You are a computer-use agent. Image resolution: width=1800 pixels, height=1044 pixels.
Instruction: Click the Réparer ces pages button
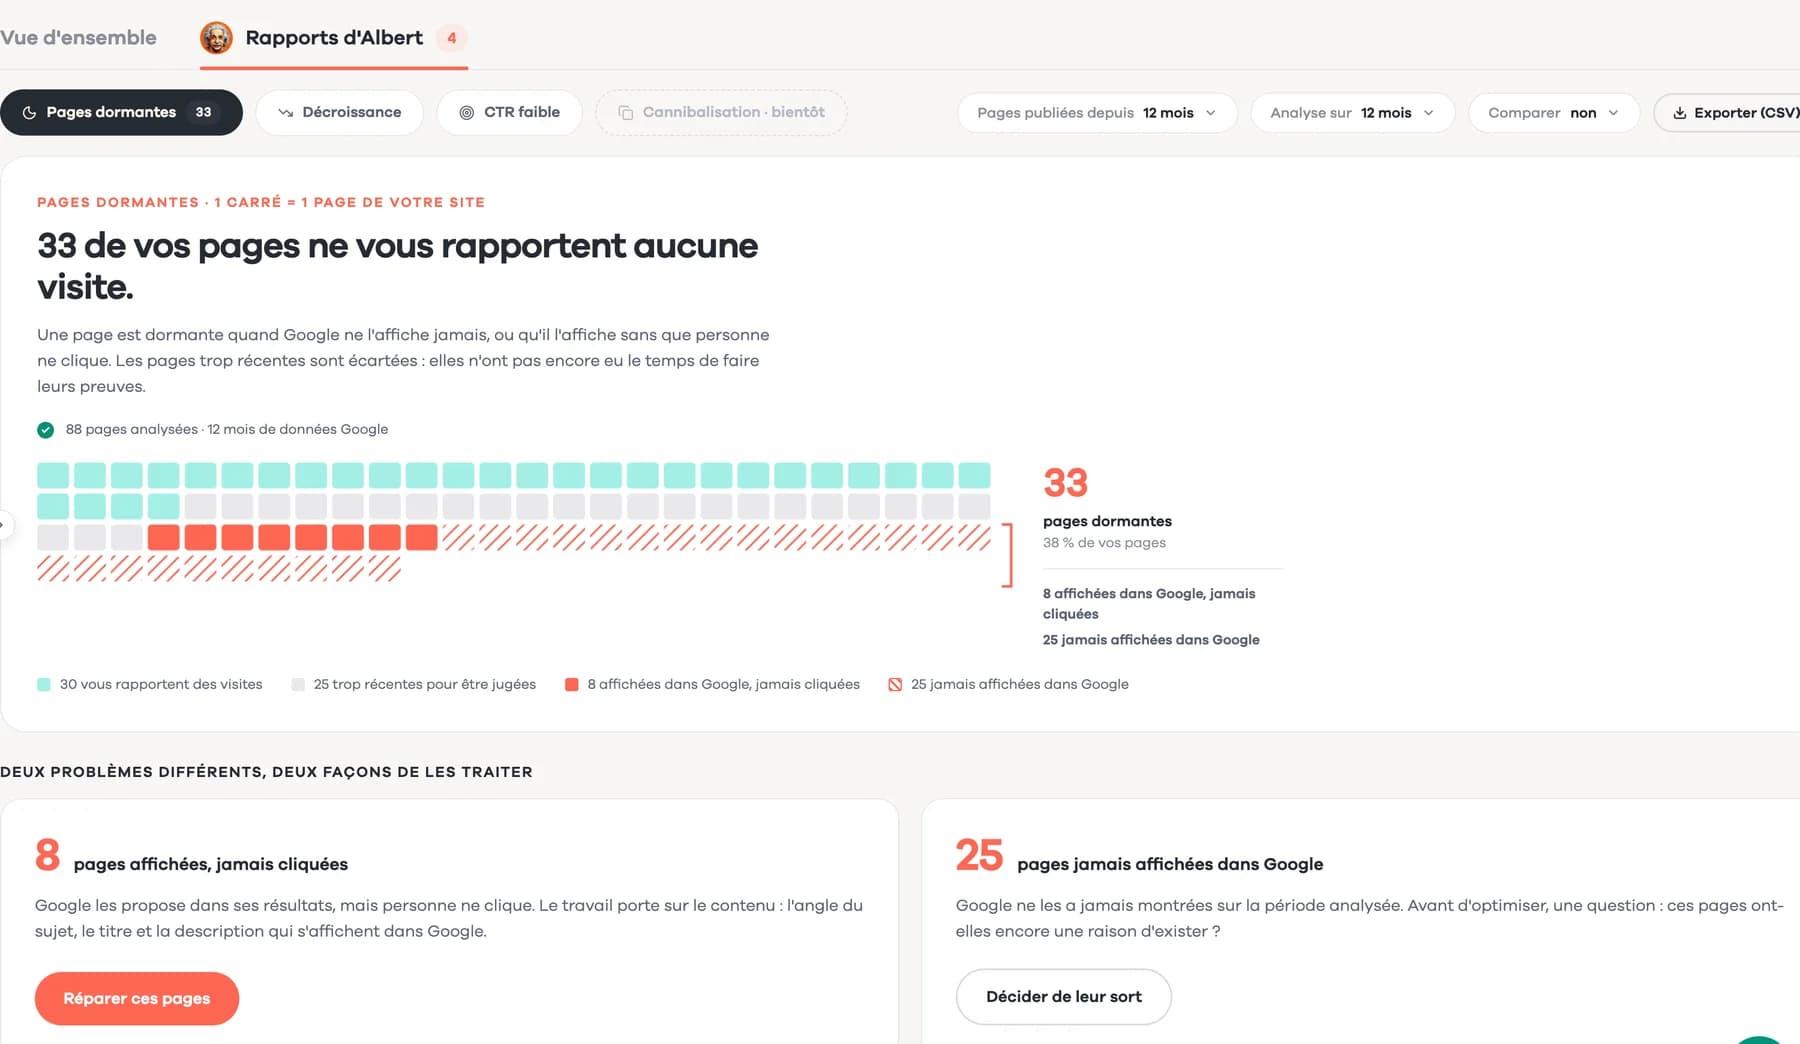point(137,998)
